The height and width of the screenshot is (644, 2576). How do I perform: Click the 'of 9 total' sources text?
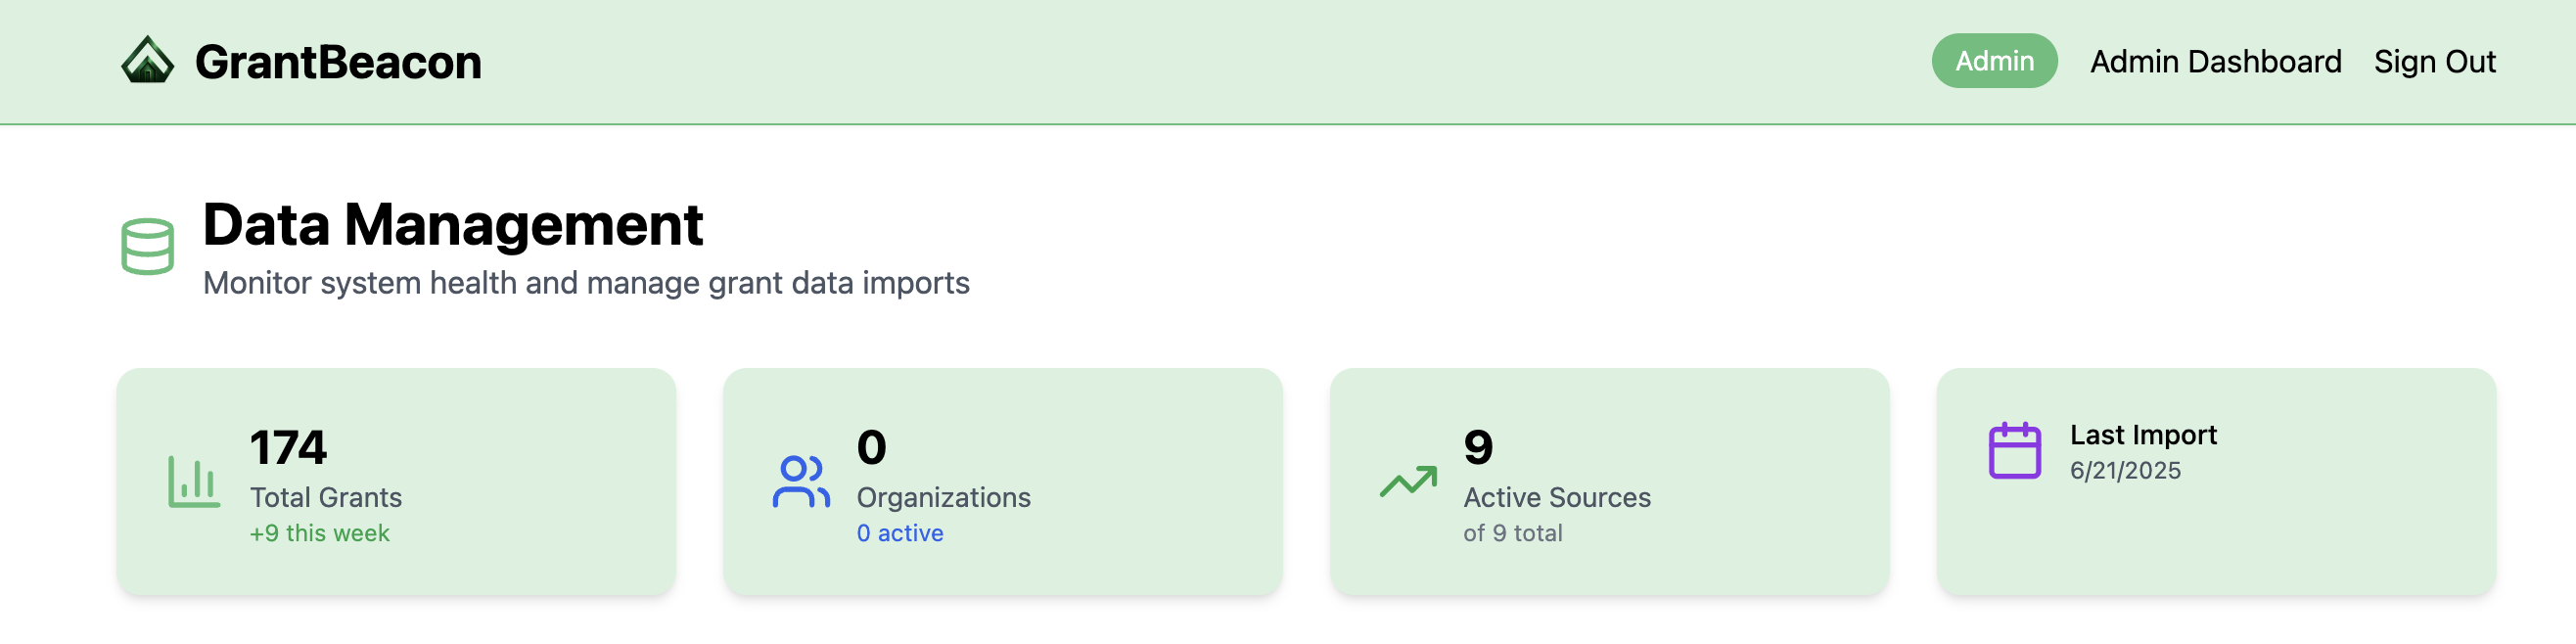(1512, 533)
